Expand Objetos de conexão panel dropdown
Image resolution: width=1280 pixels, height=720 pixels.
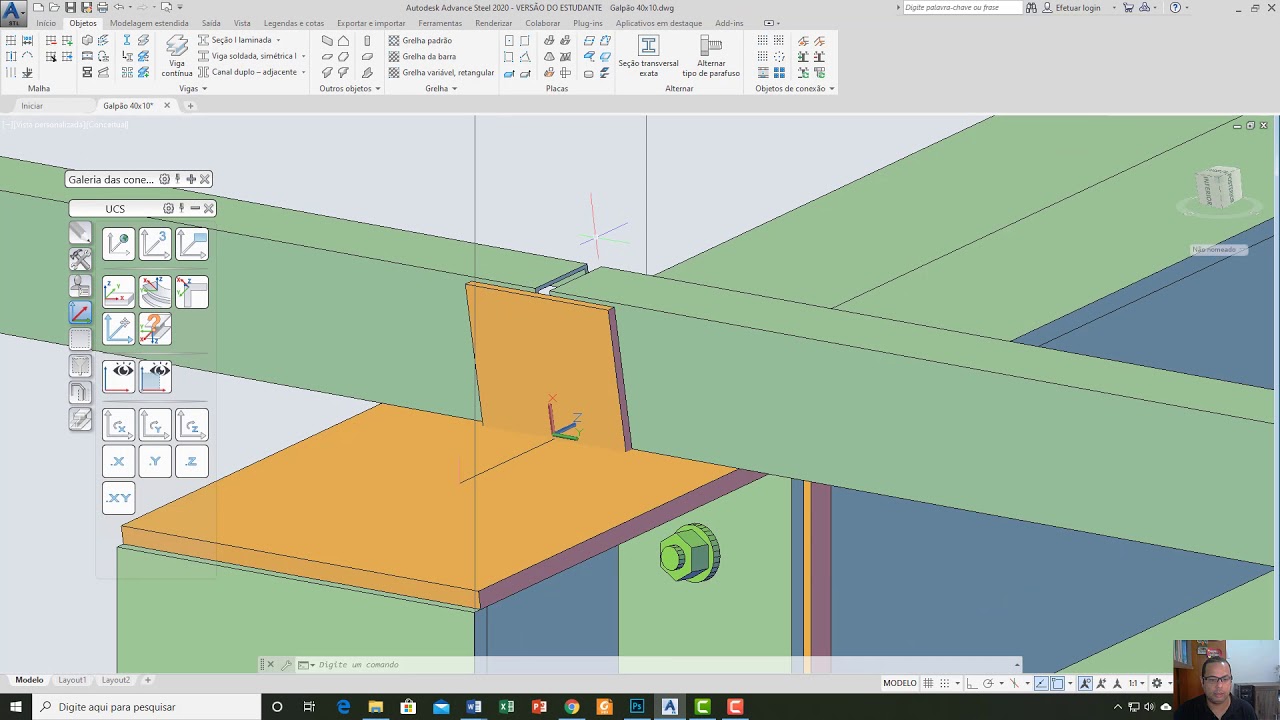[x=795, y=88]
